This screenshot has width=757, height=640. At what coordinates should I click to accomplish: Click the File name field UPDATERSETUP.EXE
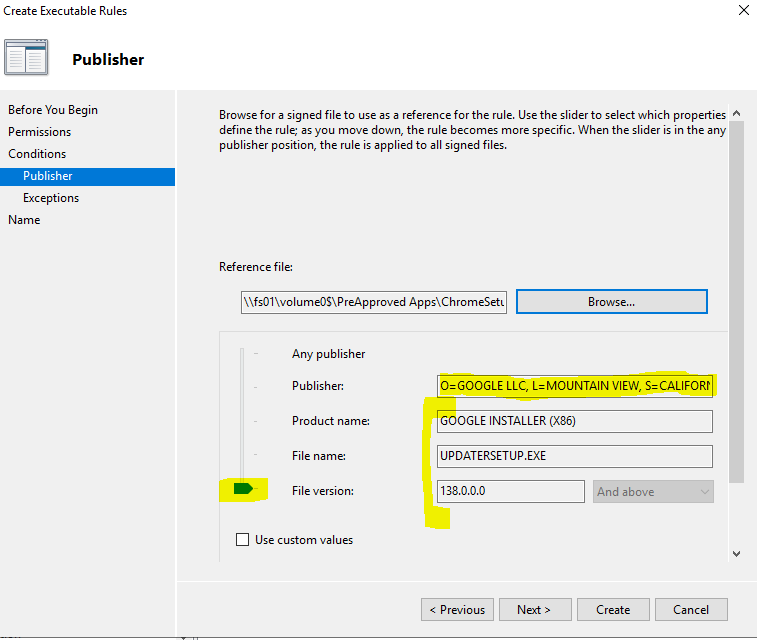tap(575, 456)
